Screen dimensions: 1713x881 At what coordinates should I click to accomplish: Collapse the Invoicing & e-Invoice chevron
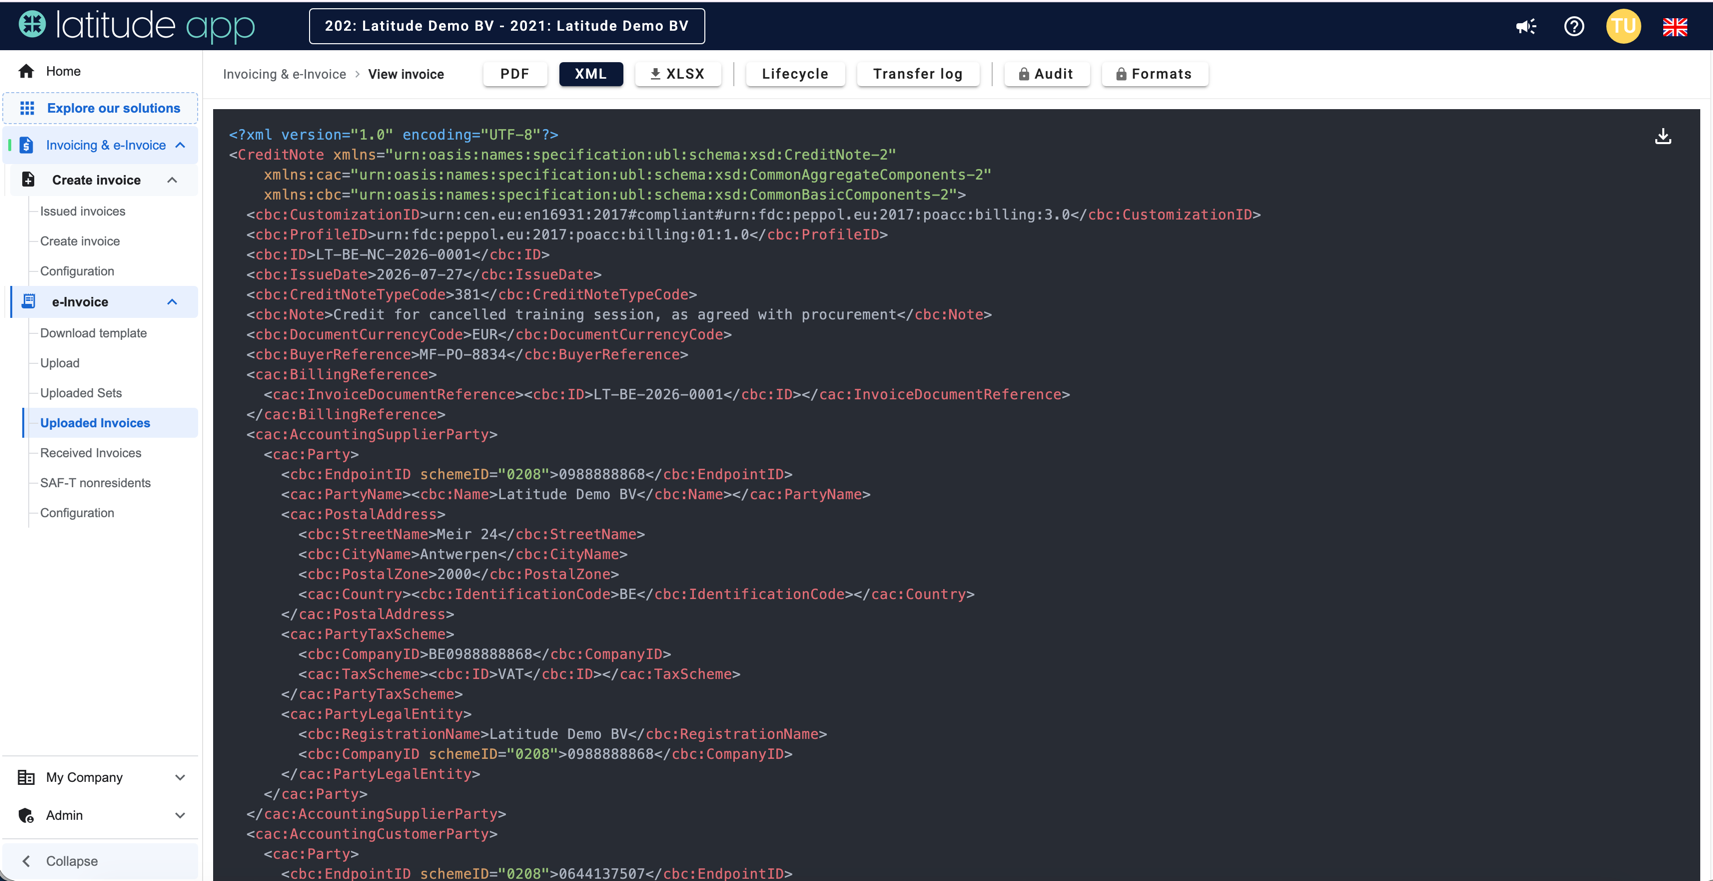pyautogui.click(x=180, y=145)
